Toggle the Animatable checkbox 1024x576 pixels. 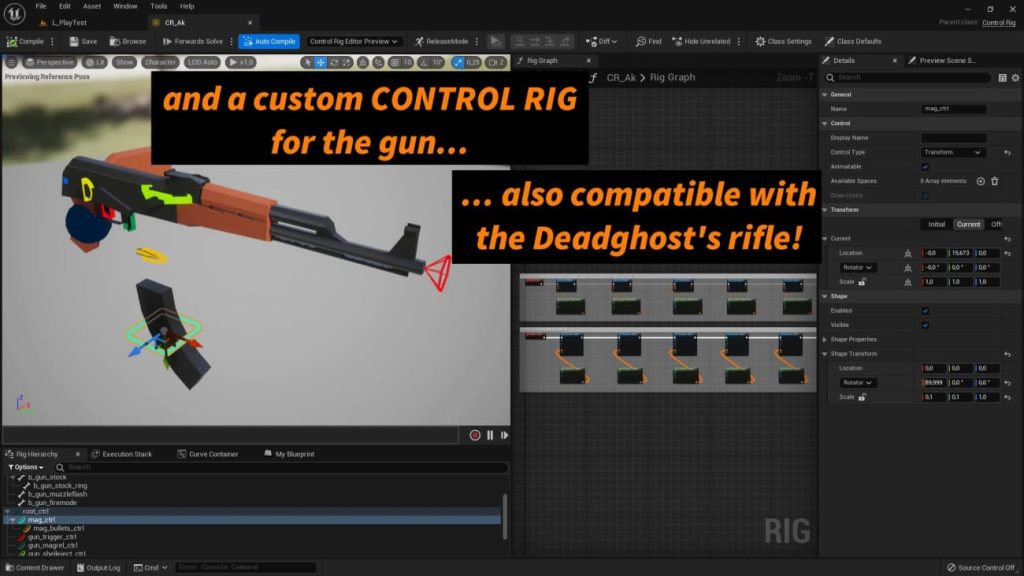[925, 167]
